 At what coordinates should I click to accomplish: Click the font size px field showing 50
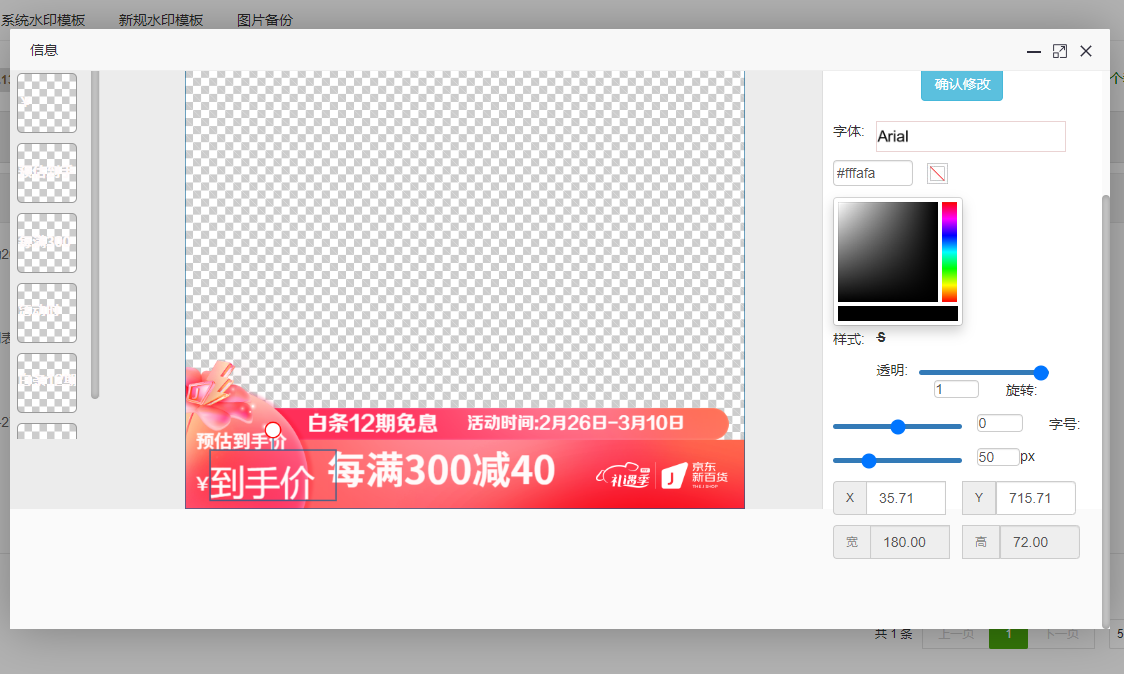click(997, 457)
